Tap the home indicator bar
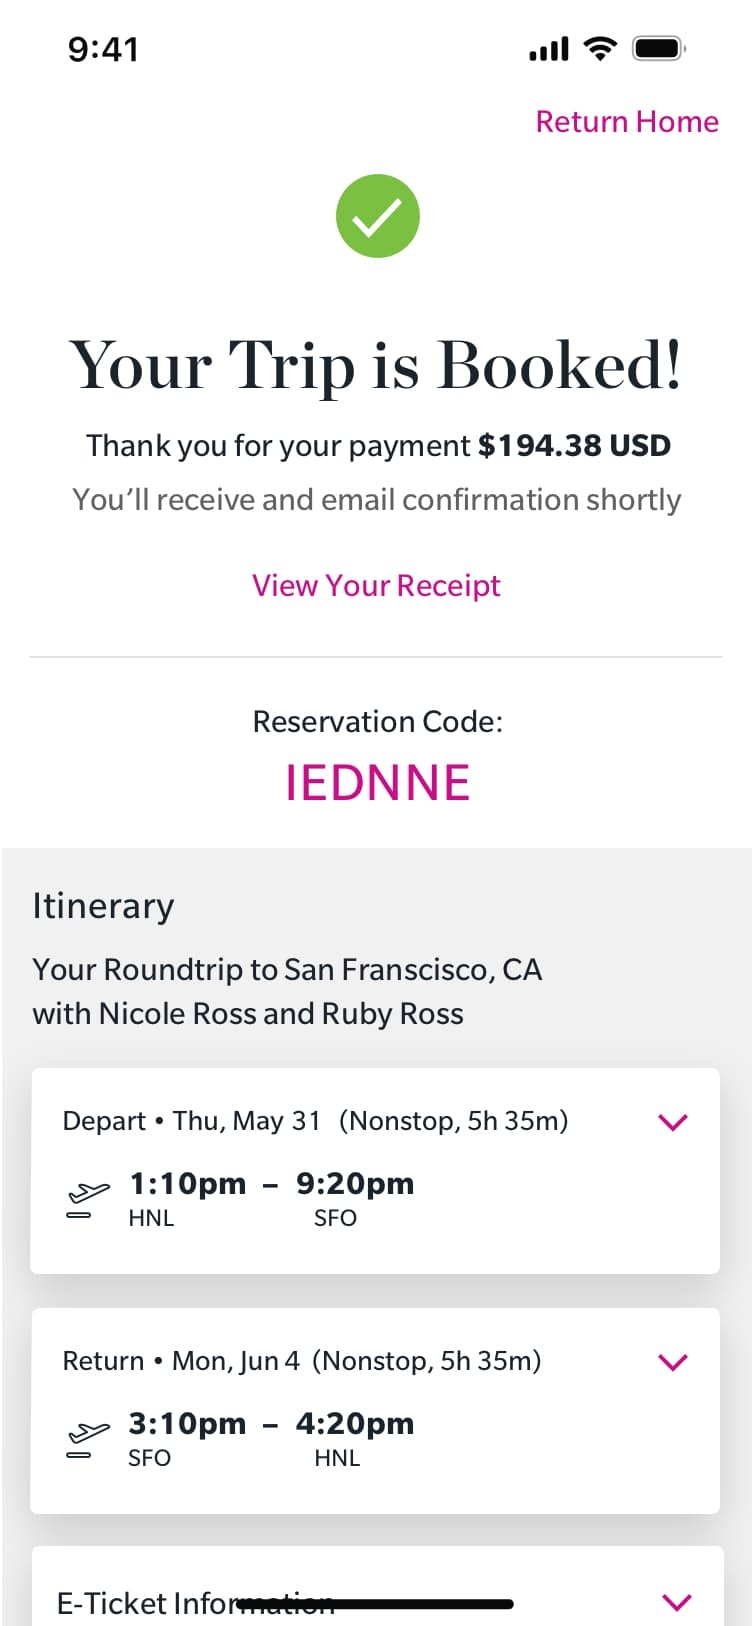Viewport: 752px width, 1626px height. (x=376, y=1604)
